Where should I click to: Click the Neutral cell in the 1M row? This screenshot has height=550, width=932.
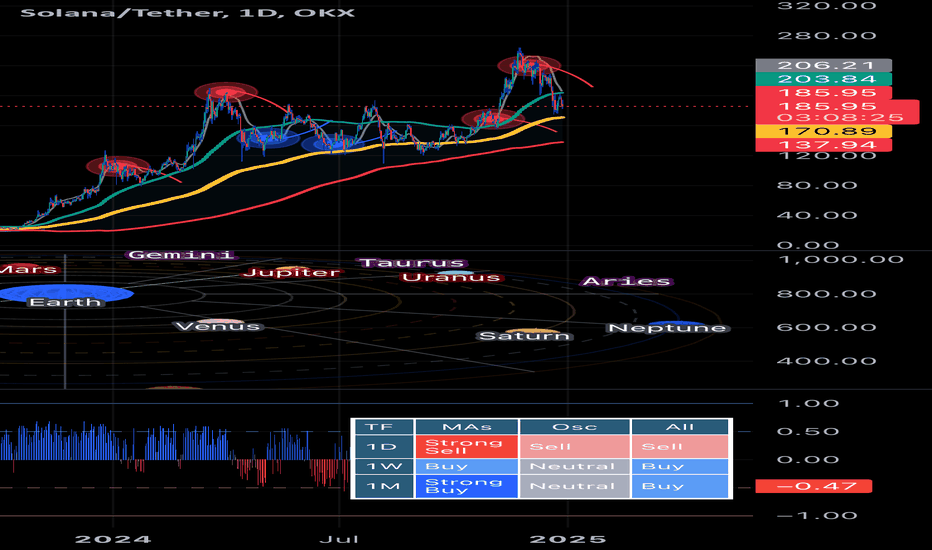[574, 486]
